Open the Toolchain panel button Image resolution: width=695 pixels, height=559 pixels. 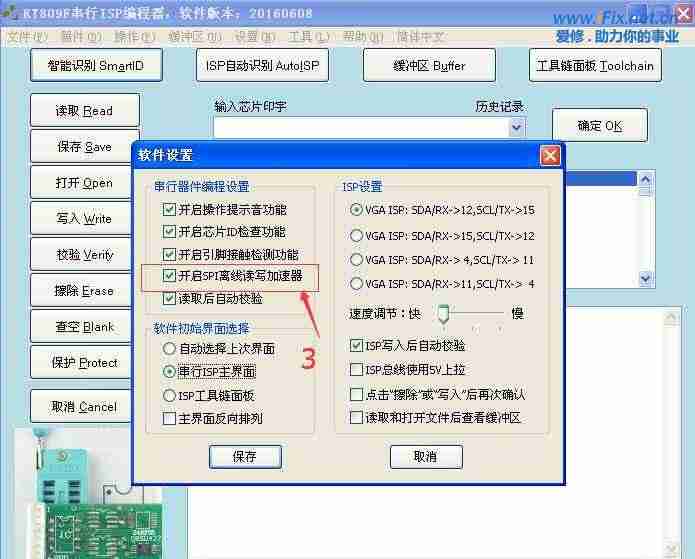click(x=594, y=66)
